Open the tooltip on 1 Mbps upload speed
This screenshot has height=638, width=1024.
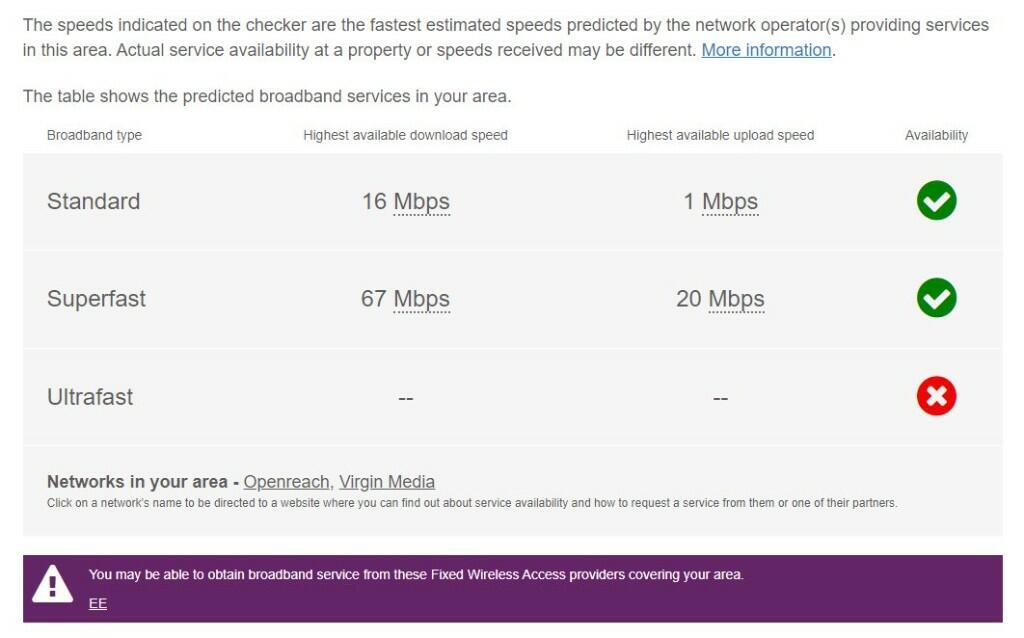[x=732, y=201]
